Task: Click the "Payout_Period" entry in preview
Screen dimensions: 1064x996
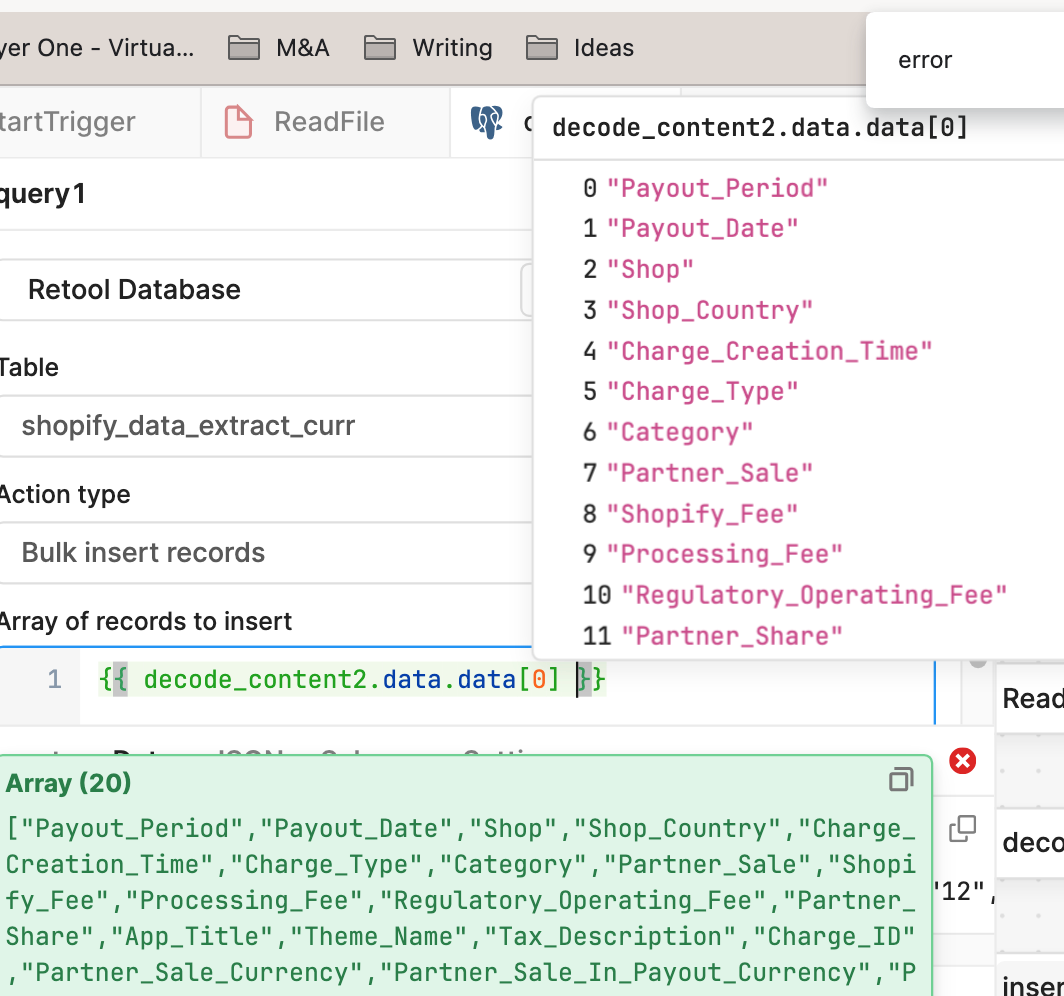Action: tap(717, 188)
